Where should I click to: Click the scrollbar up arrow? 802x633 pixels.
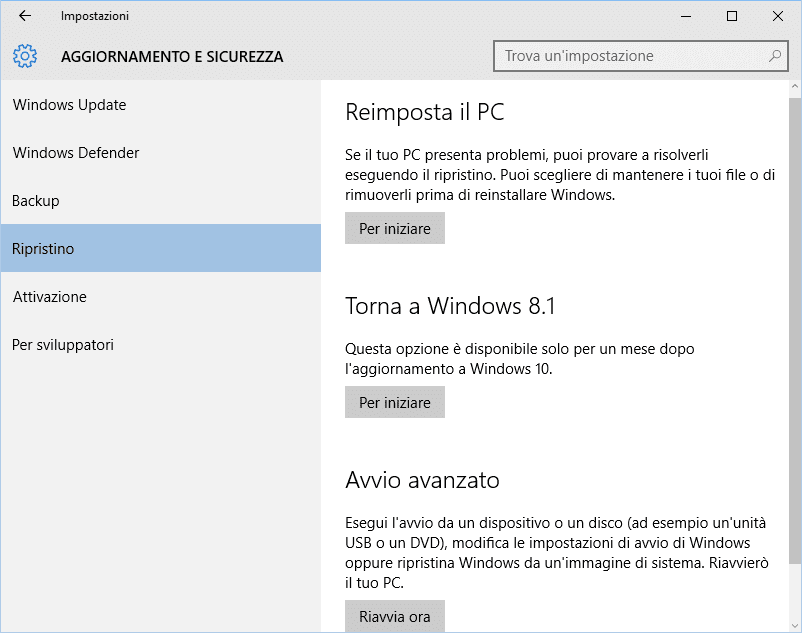tap(795, 88)
